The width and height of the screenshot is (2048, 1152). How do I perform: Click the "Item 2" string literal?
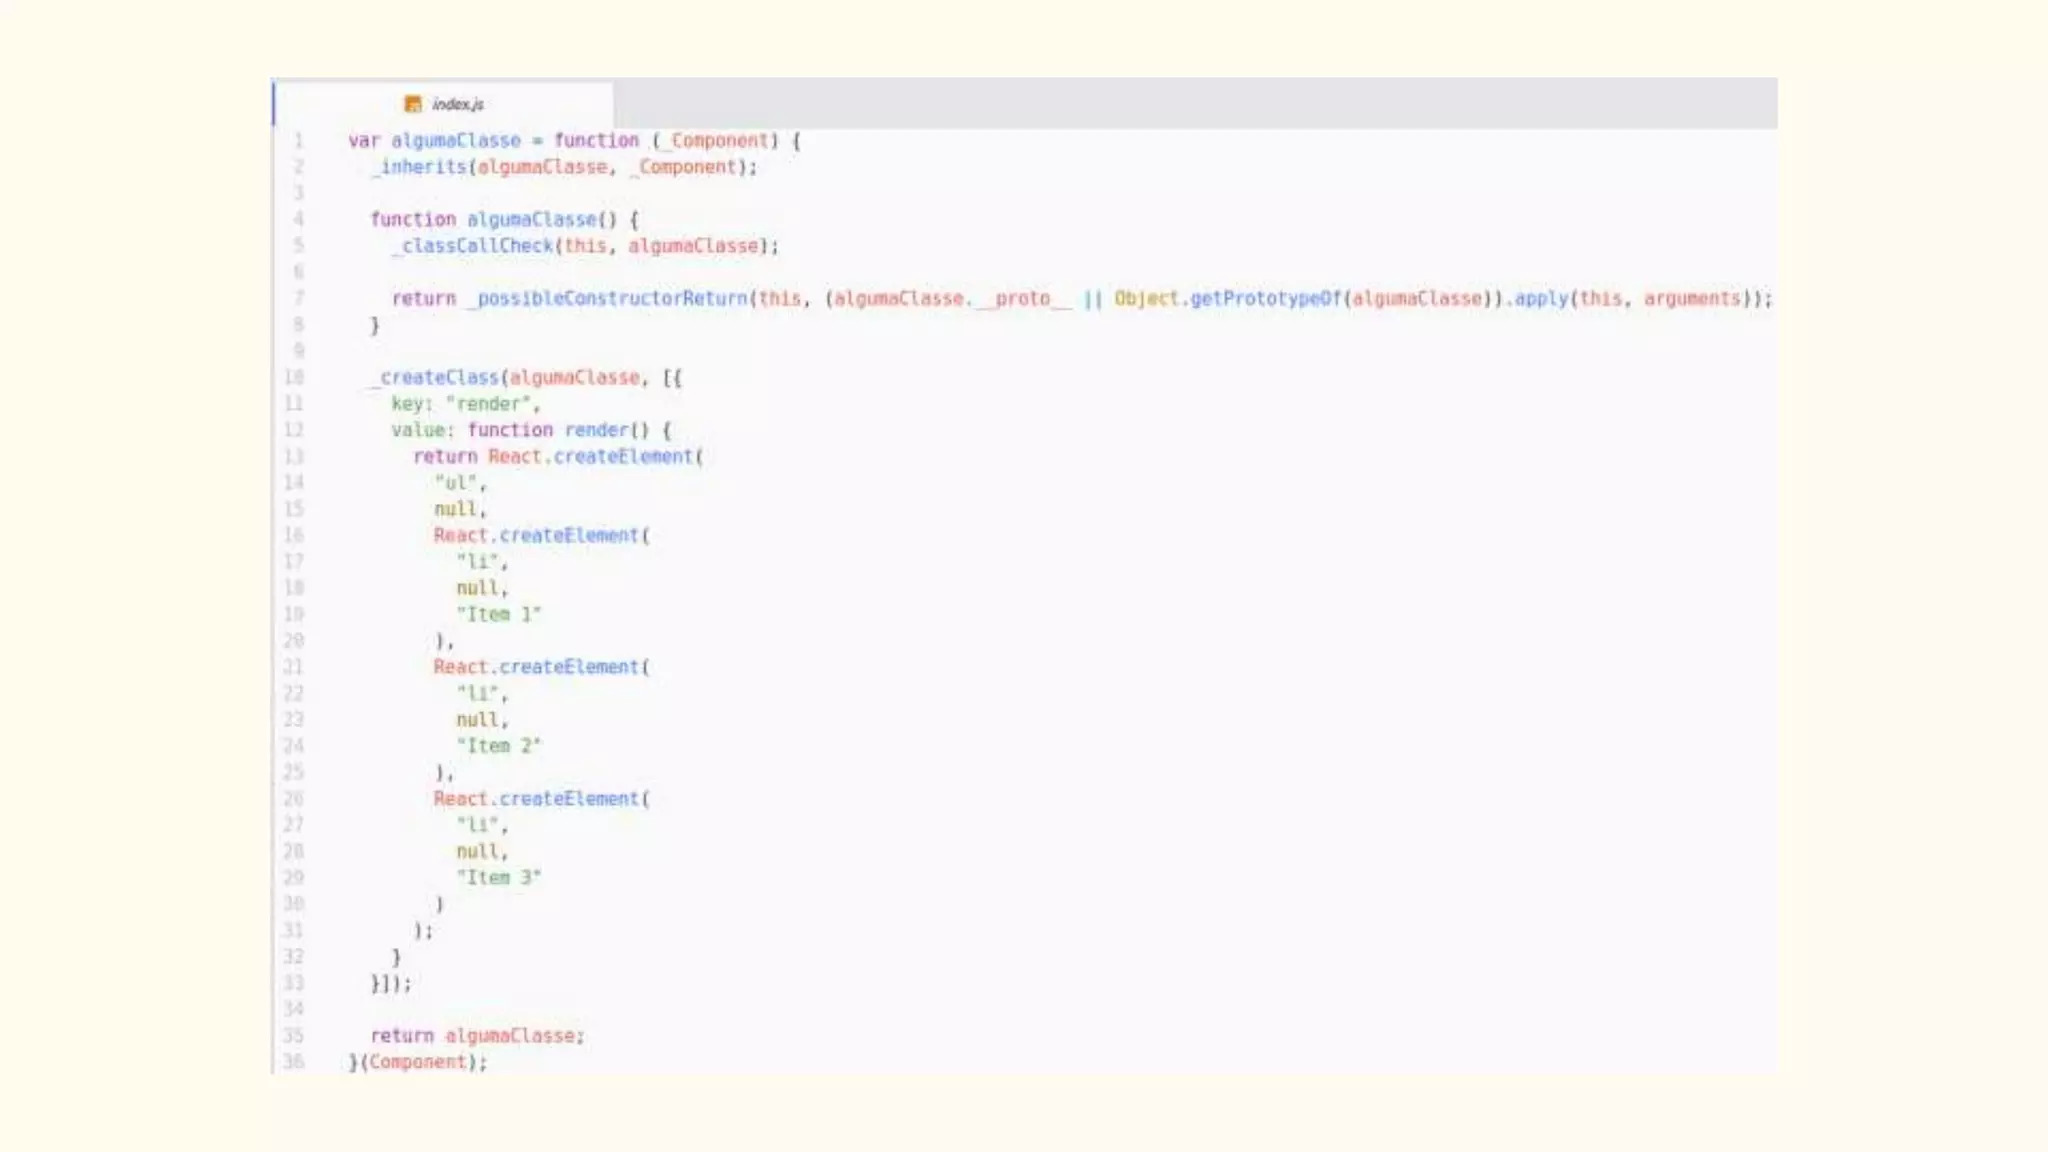tap(498, 746)
